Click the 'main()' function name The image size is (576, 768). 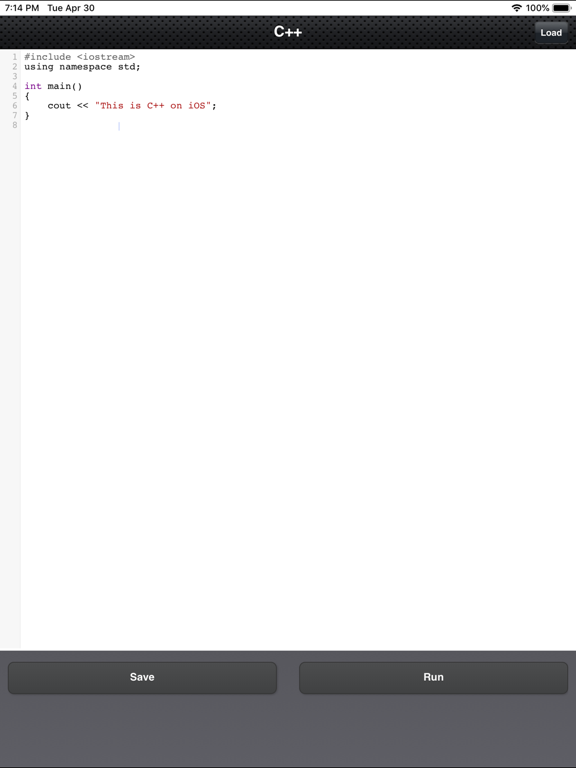tap(65, 86)
